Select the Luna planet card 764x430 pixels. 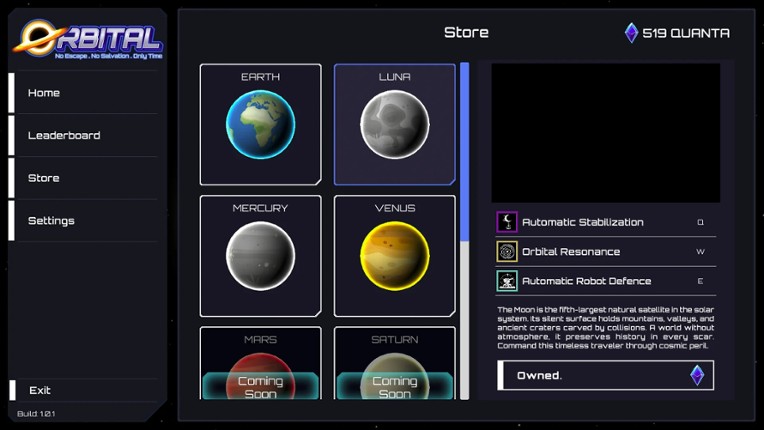point(394,125)
